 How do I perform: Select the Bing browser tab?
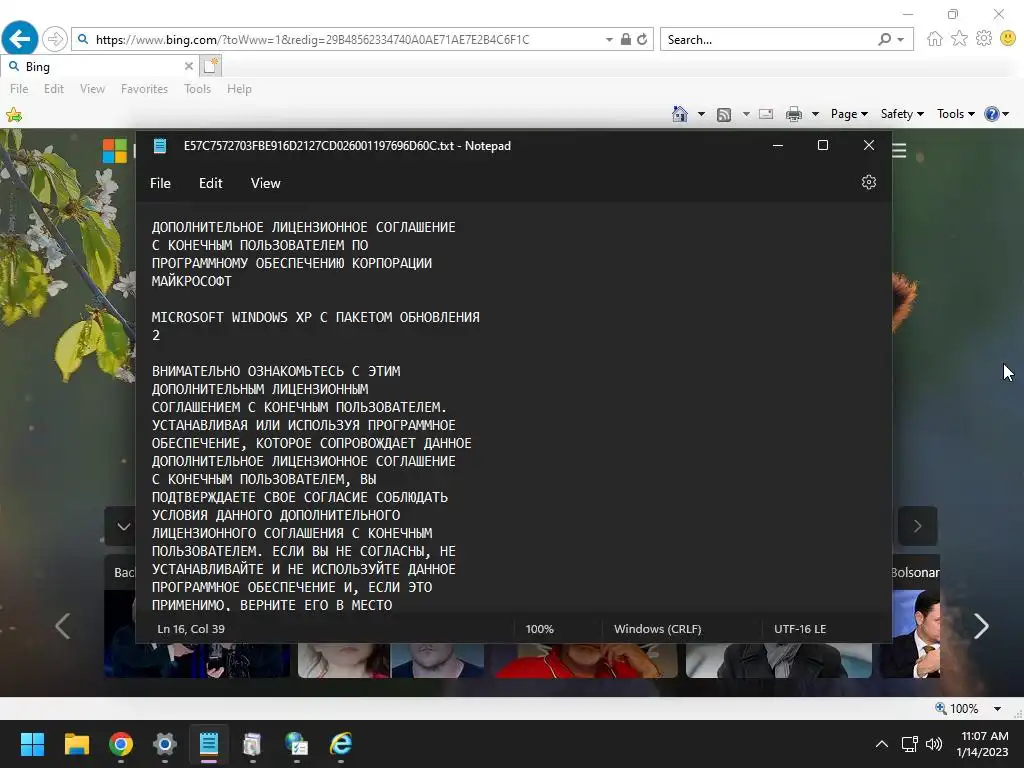pos(98,66)
